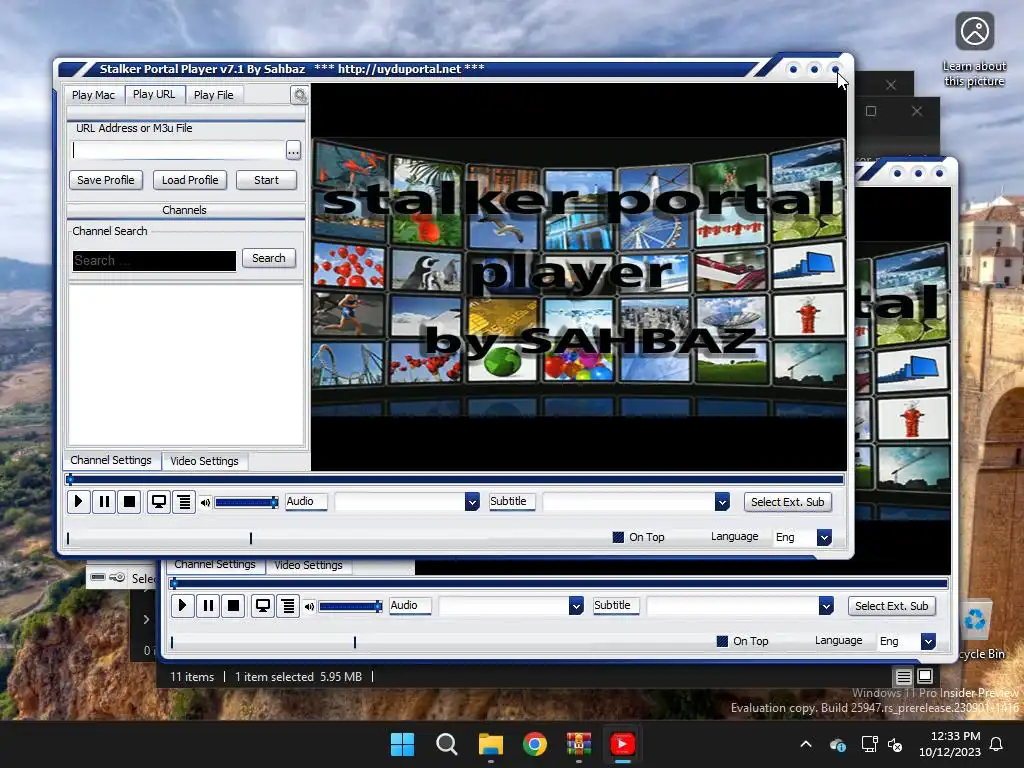This screenshot has width=1024, height=768.
Task: Click the channel Search text field
Action: click(154, 261)
